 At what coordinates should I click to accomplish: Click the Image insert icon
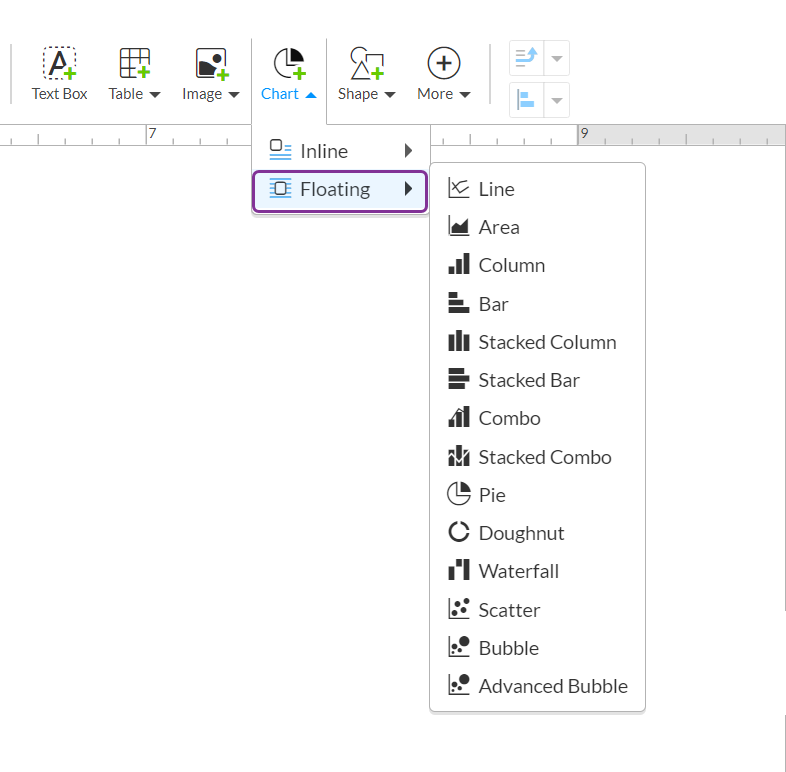click(x=210, y=64)
